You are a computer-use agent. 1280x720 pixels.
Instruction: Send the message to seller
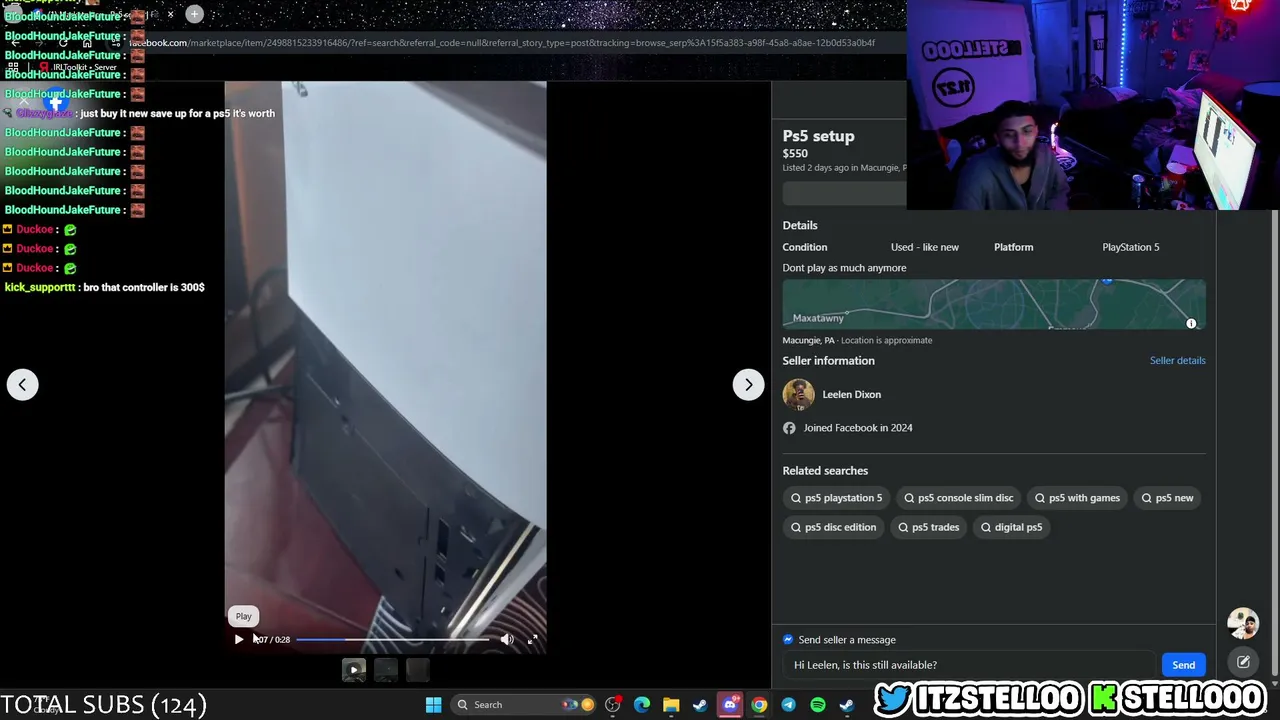(x=1183, y=665)
